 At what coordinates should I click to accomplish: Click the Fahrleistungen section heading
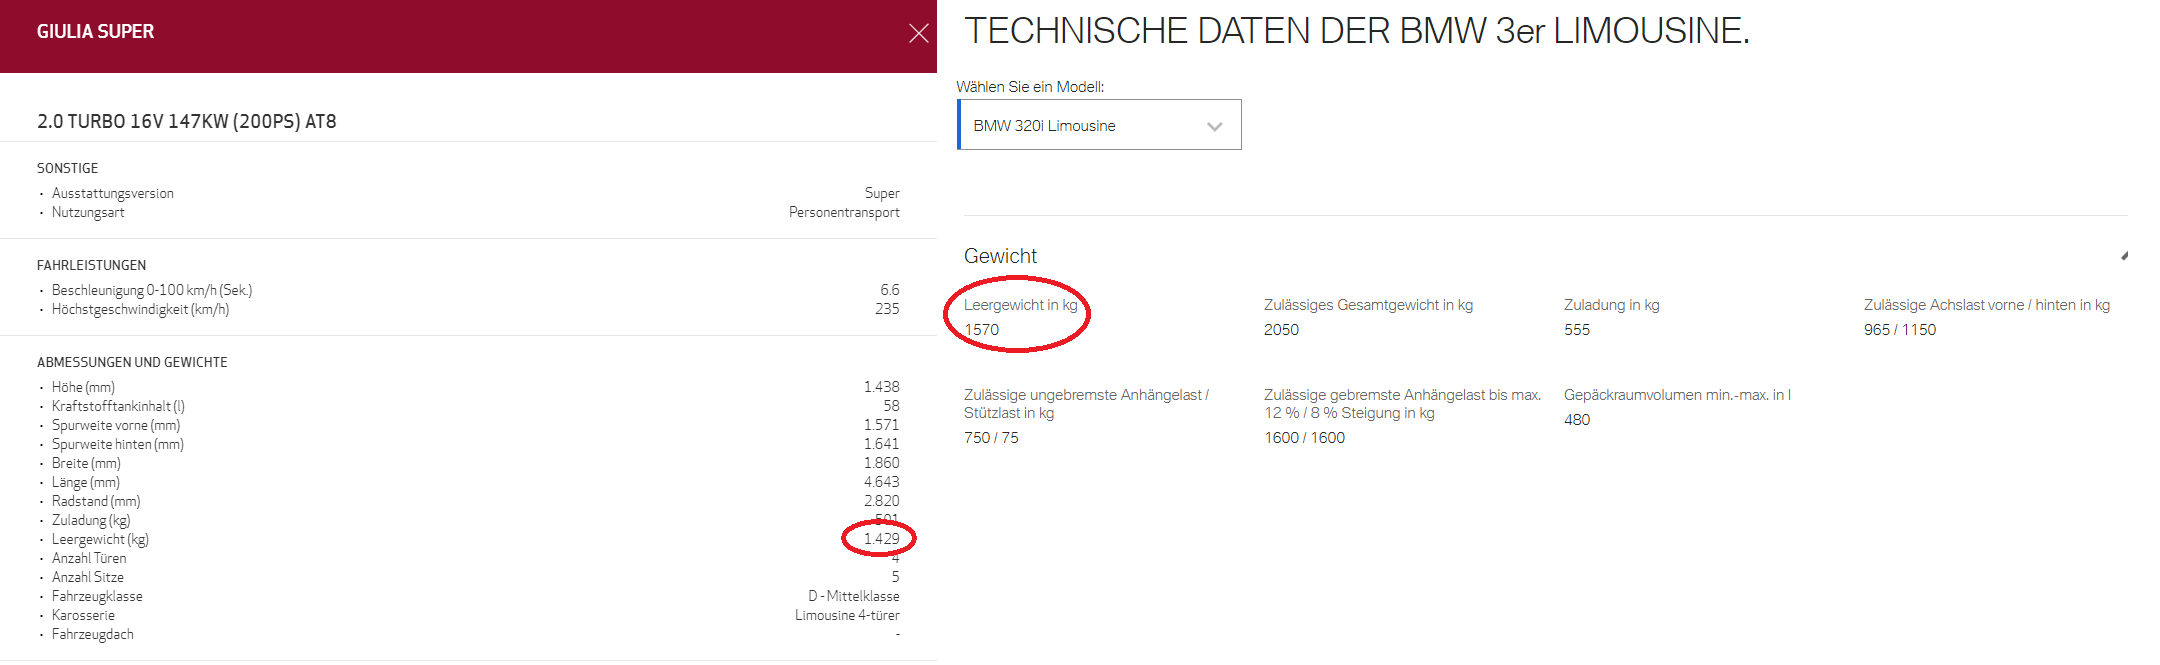pyautogui.click(x=91, y=265)
